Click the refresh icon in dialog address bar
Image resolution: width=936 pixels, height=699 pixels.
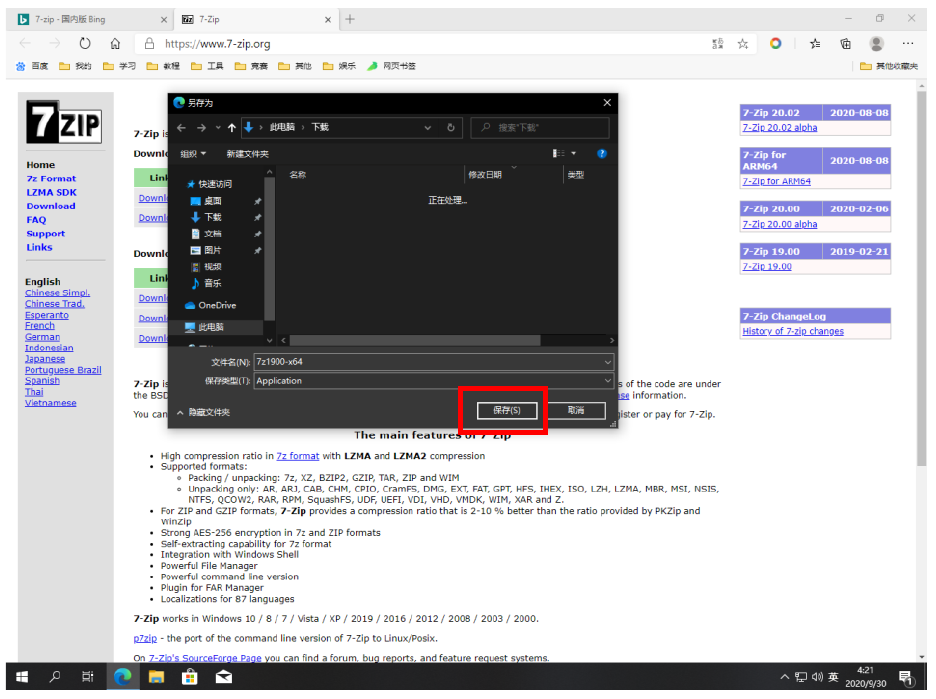(x=451, y=128)
